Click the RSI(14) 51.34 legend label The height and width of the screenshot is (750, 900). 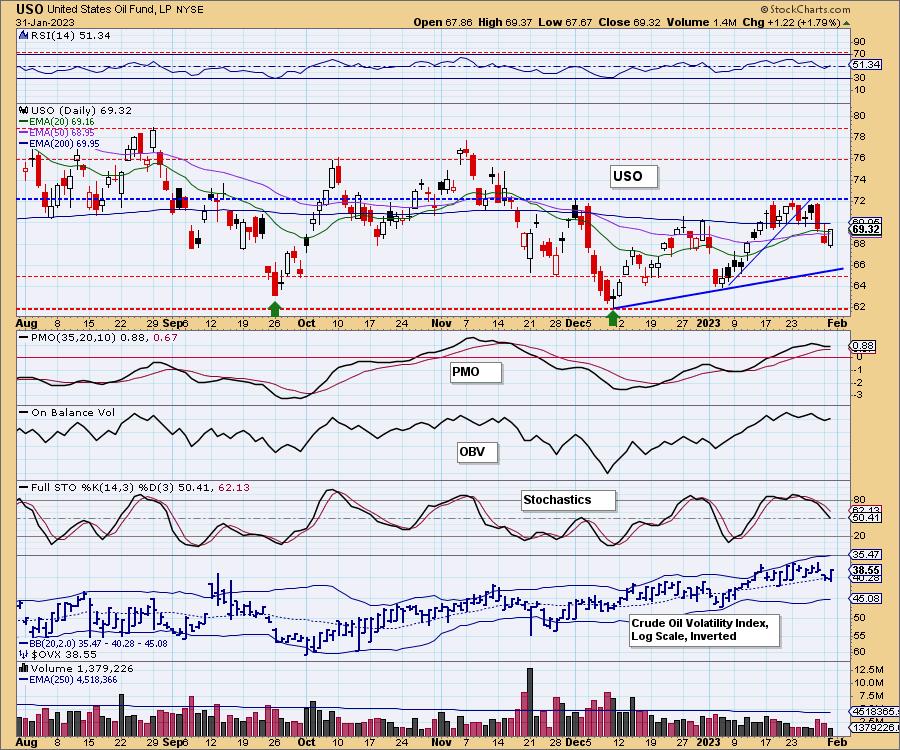[70, 36]
